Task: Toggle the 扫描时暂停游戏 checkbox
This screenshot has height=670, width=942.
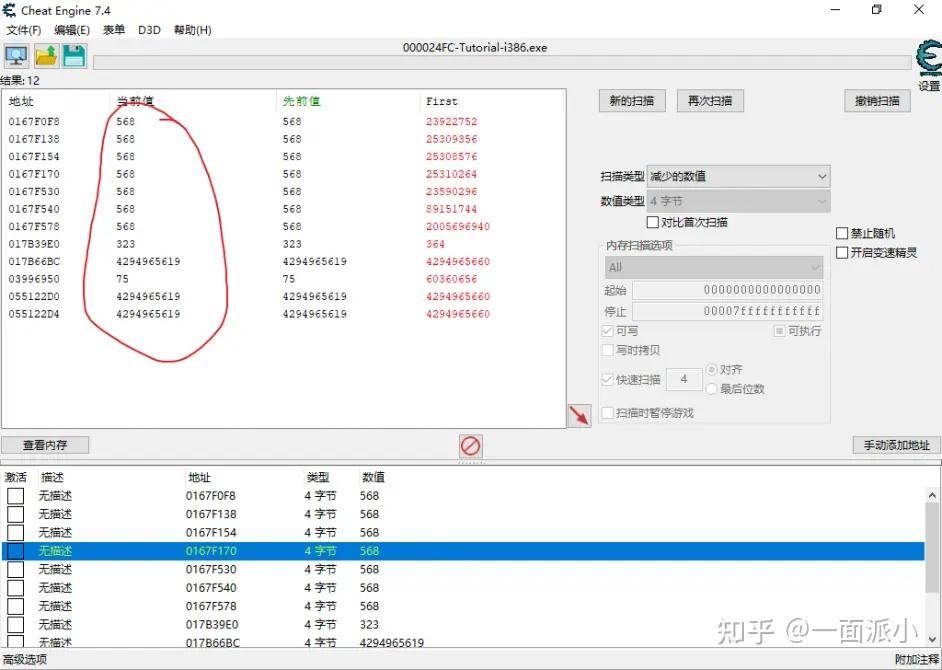Action: (x=607, y=413)
